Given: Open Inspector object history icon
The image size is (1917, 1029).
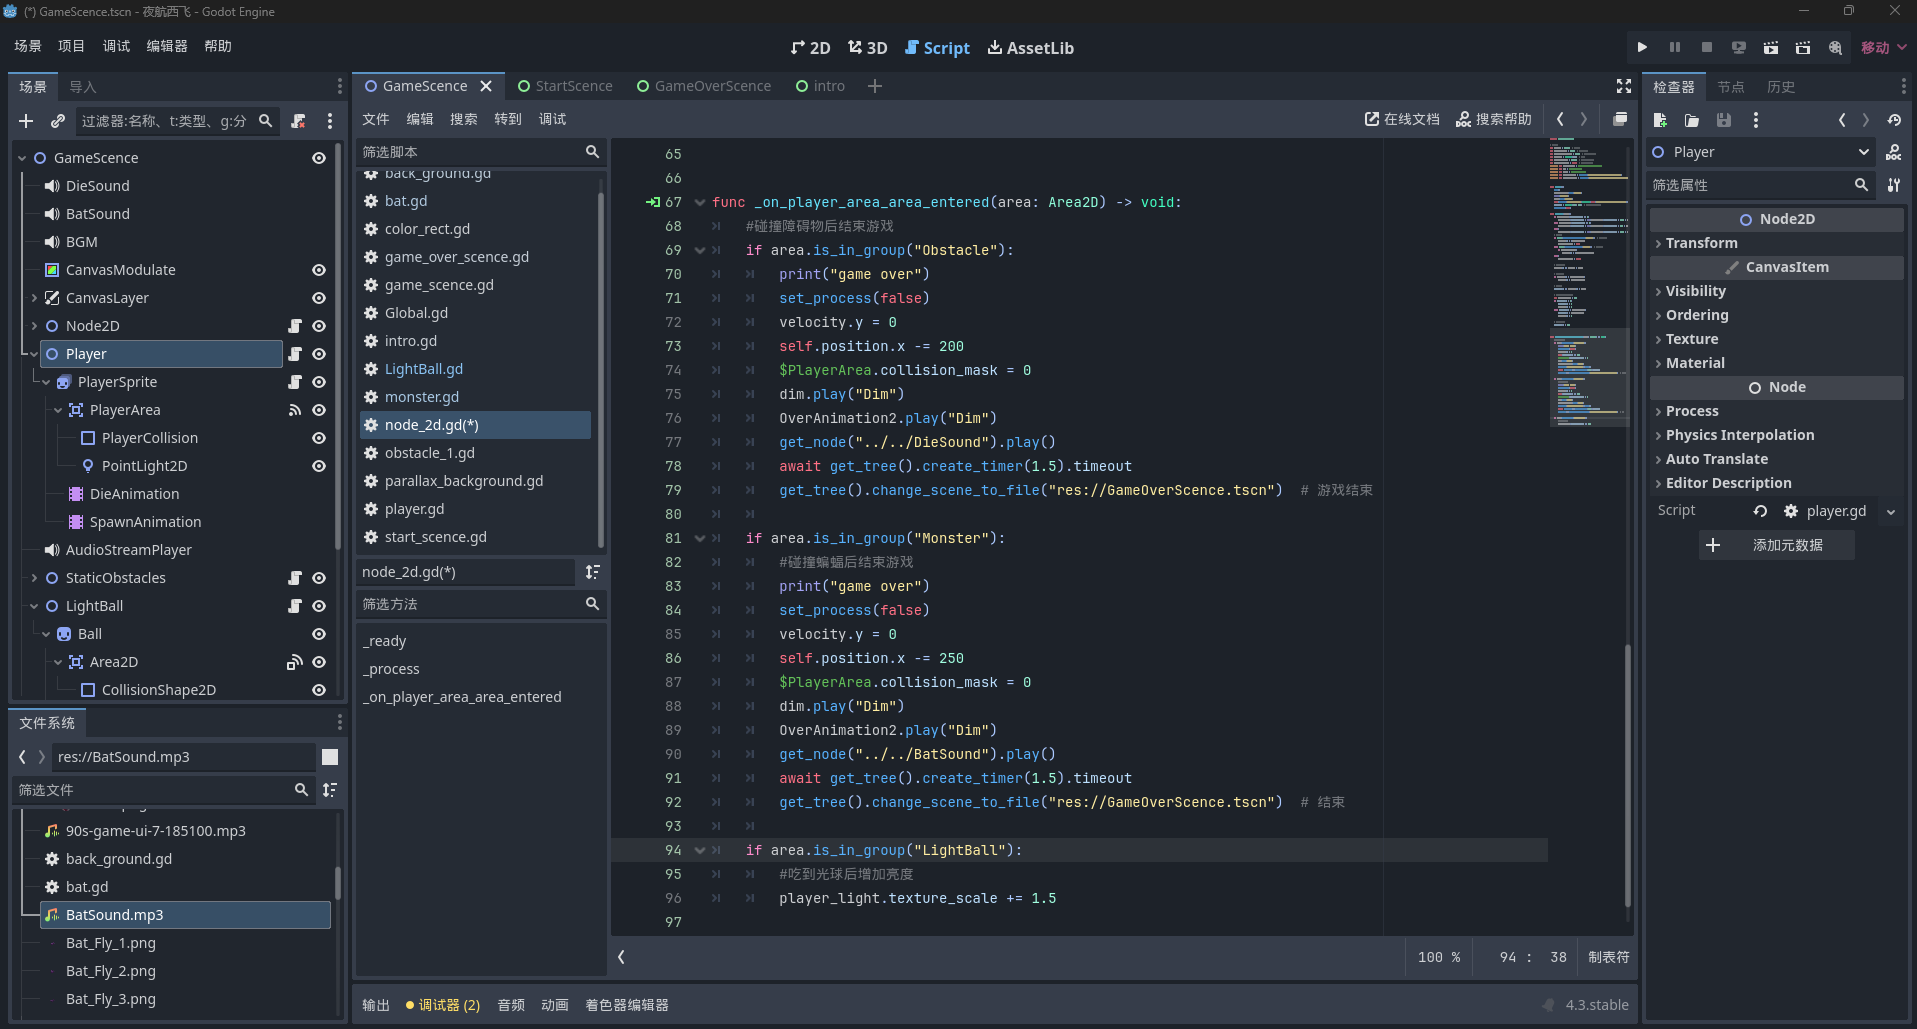Looking at the screenshot, I should 1894,120.
